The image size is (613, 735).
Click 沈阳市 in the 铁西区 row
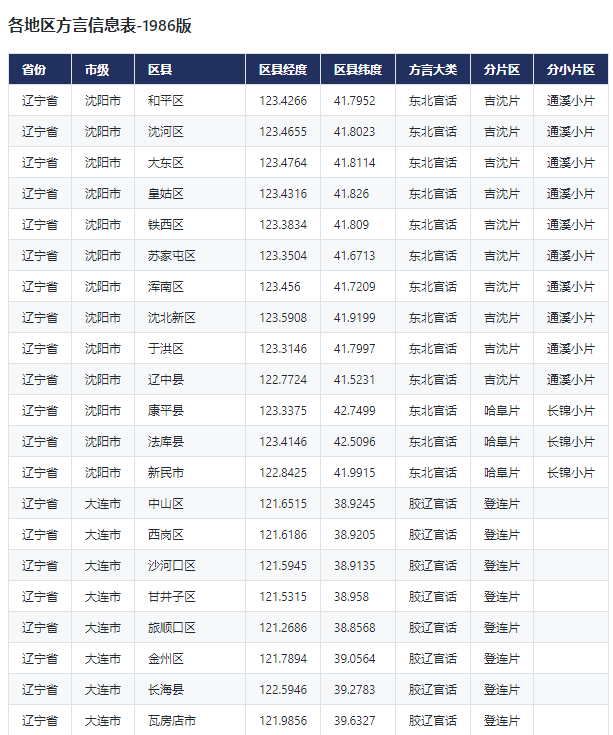click(x=103, y=225)
